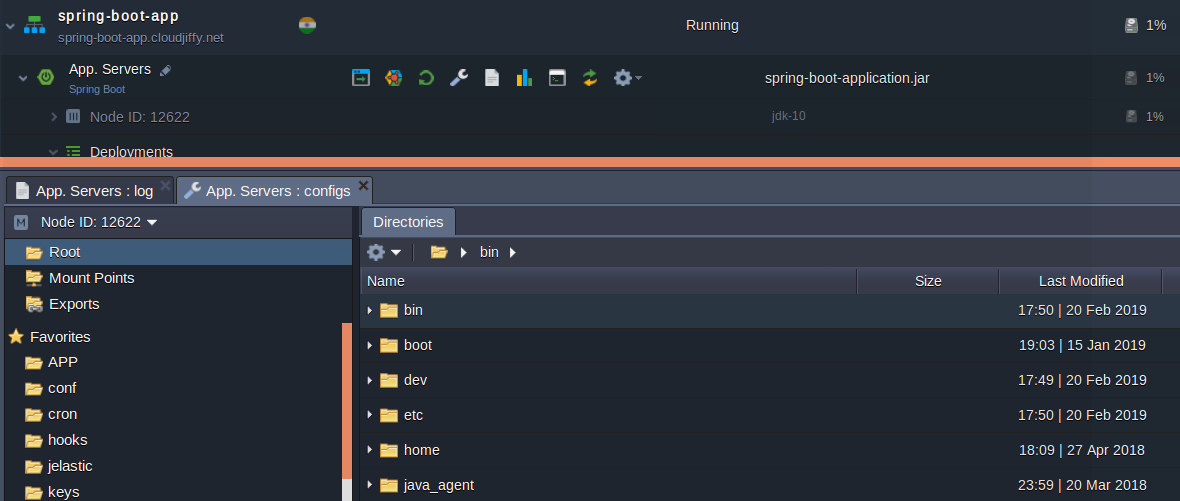Collapse the spring-boot-app environment
Screen dimensions: 1180x501
10,26
